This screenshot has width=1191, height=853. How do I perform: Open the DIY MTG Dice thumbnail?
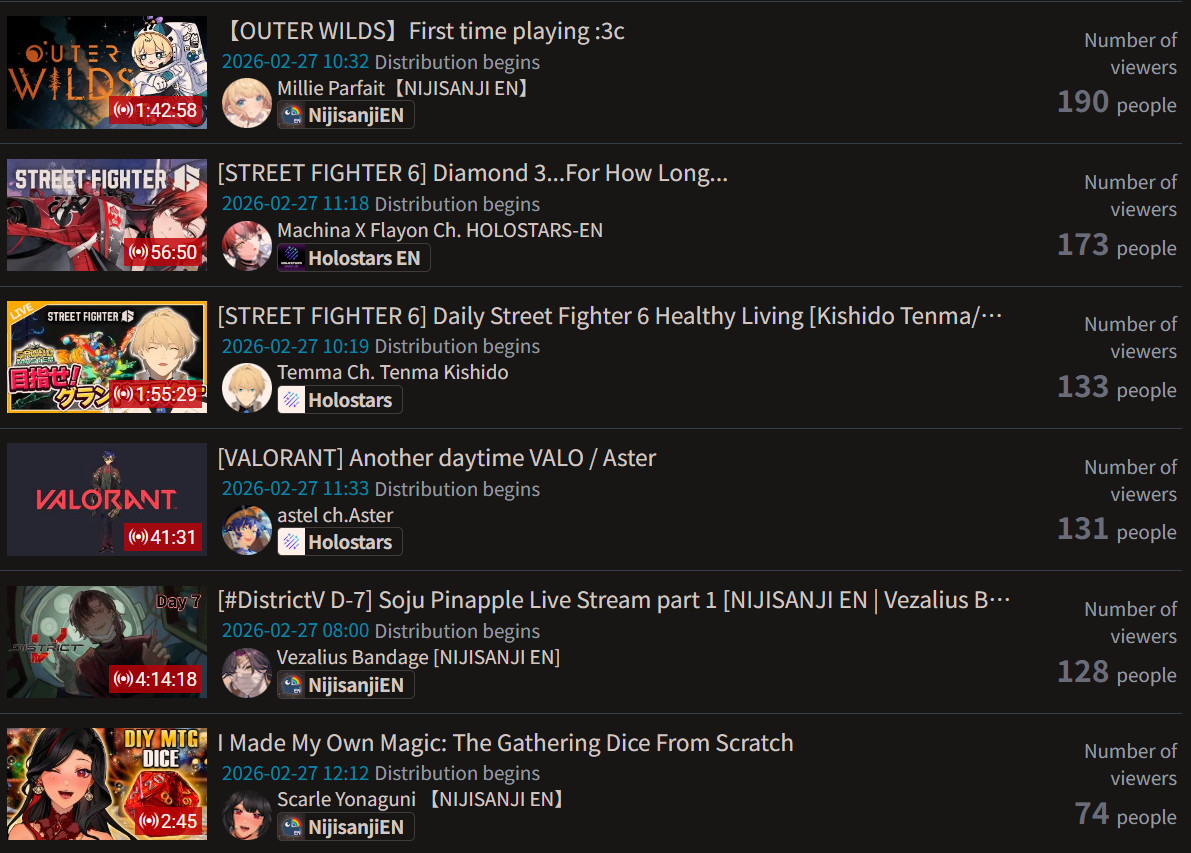click(x=107, y=784)
